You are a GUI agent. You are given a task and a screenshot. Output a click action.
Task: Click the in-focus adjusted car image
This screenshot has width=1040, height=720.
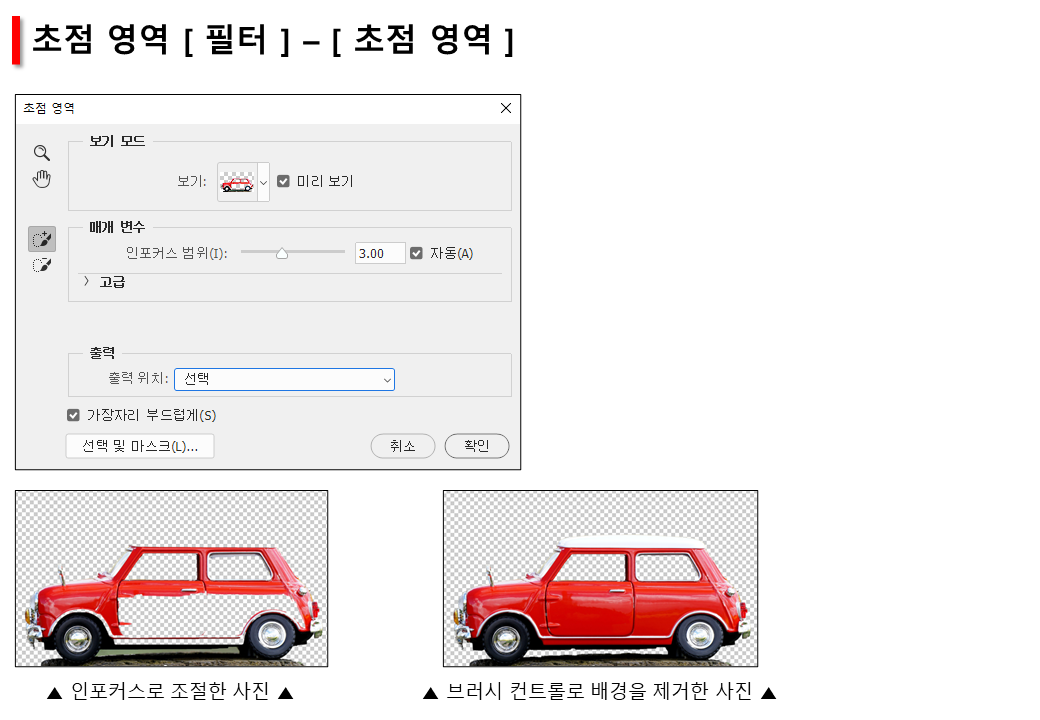tap(172, 579)
